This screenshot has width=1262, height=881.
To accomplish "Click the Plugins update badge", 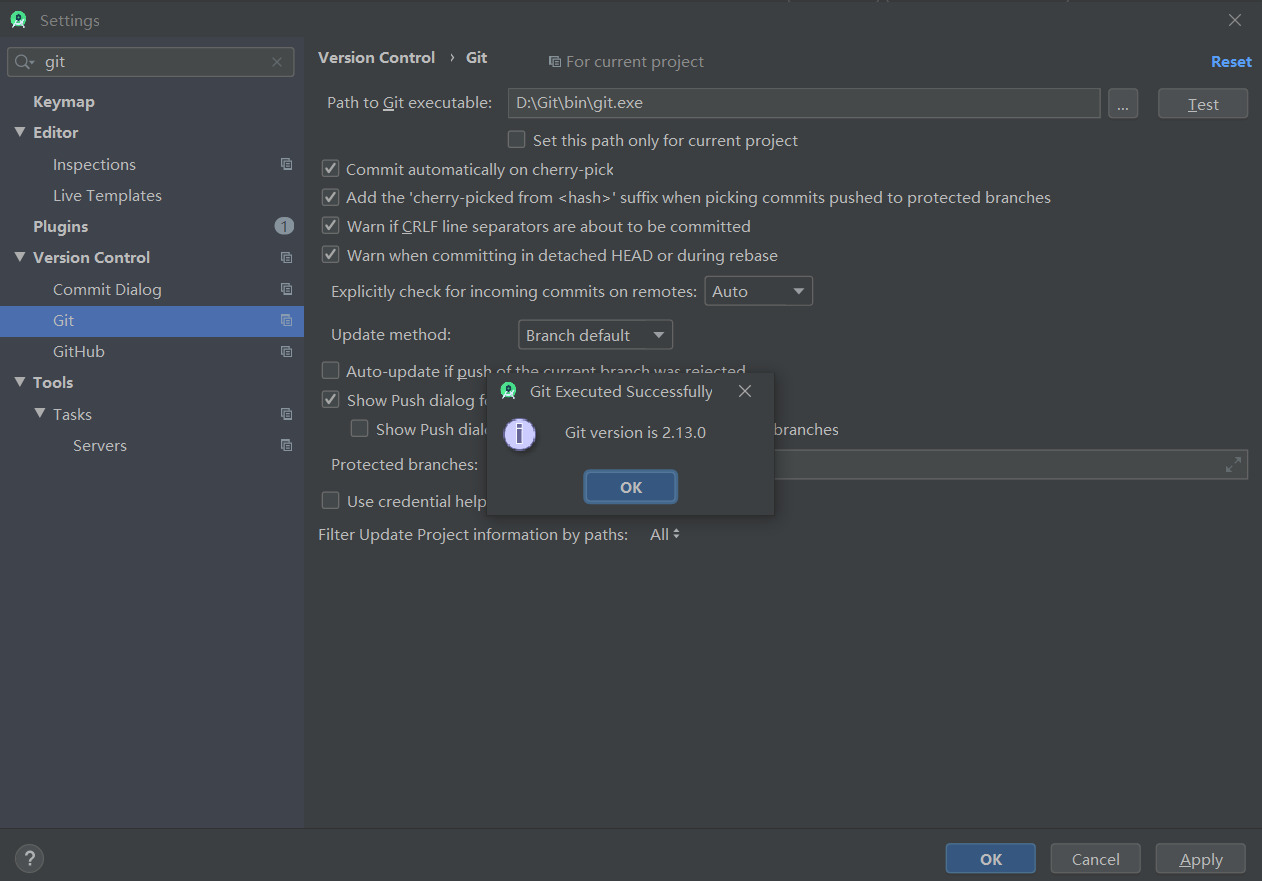I will pyautogui.click(x=284, y=226).
